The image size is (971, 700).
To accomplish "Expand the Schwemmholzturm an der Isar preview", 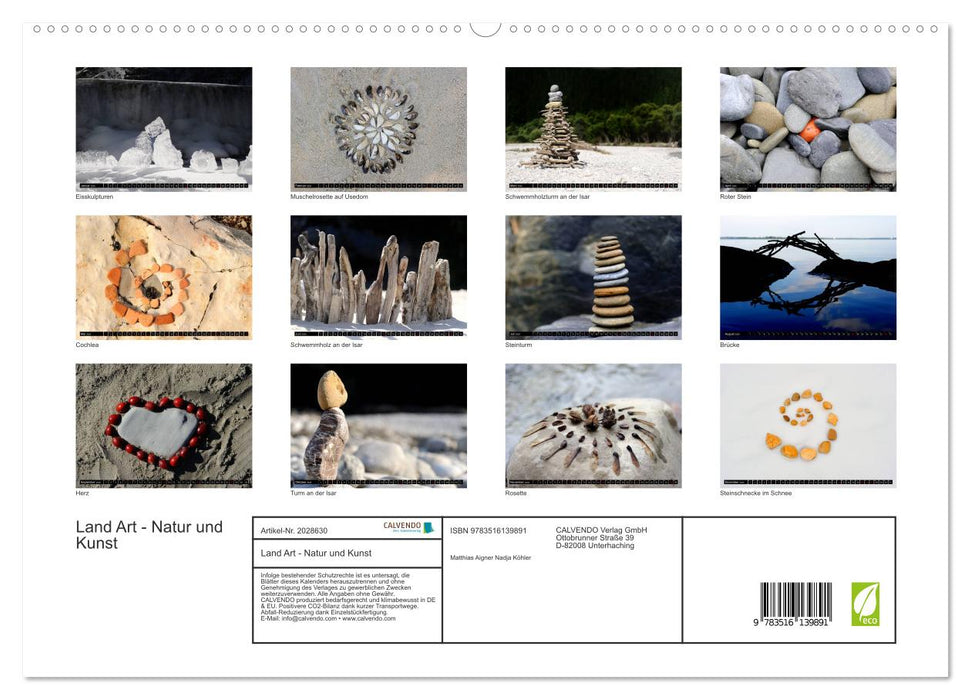I will pyautogui.click(x=592, y=128).
